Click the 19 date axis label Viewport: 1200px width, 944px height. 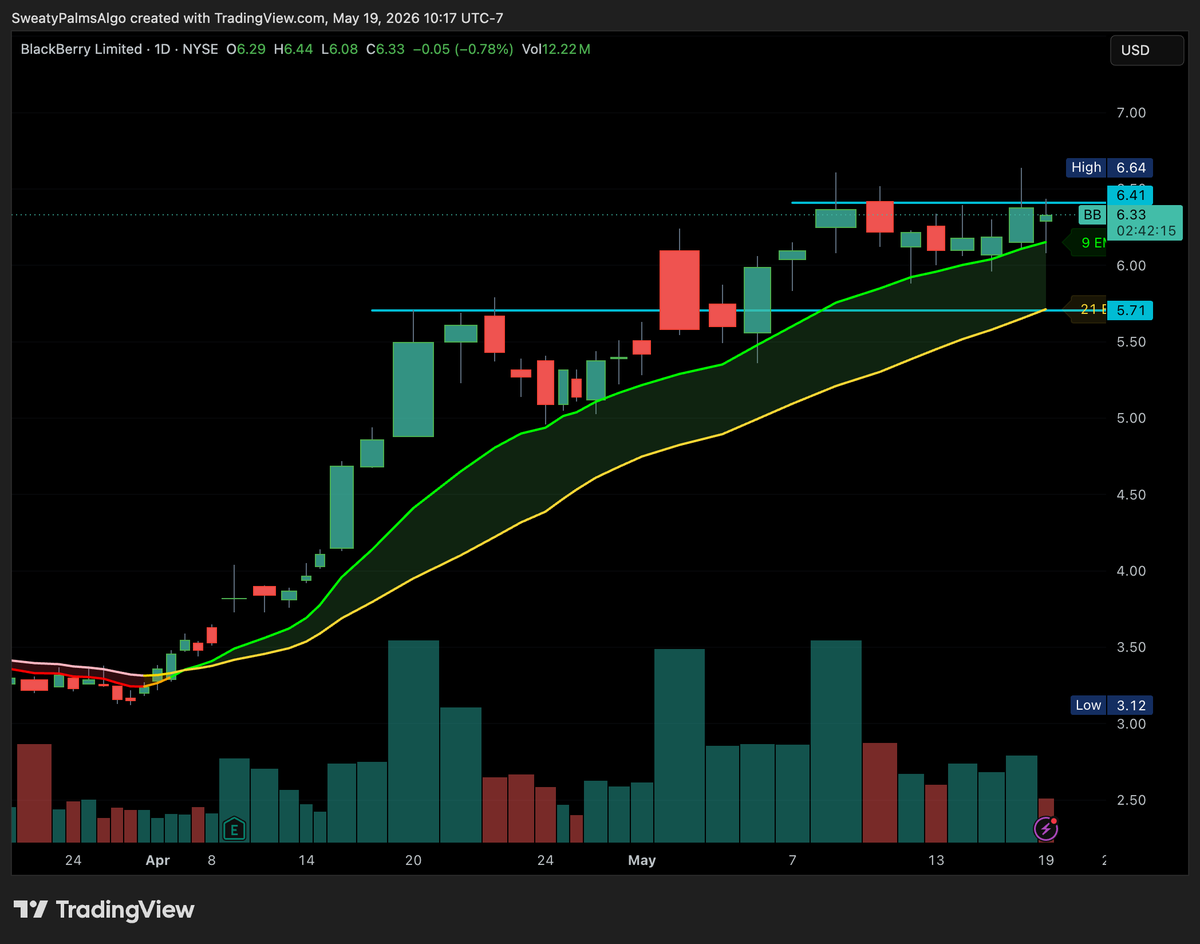(x=1045, y=860)
